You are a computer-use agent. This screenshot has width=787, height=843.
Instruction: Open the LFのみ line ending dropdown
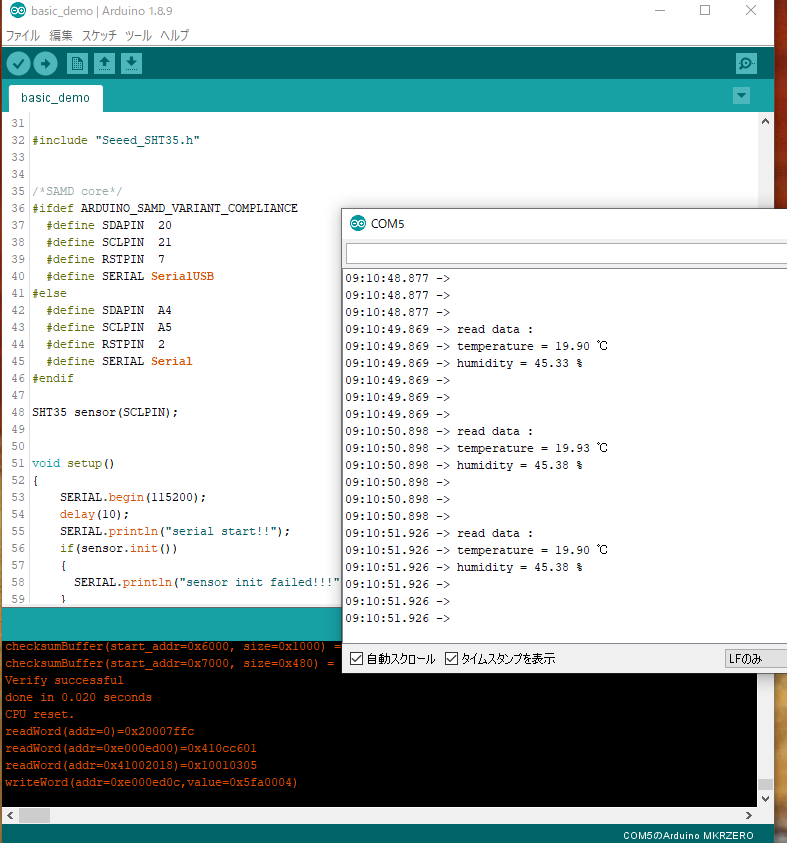pos(754,659)
